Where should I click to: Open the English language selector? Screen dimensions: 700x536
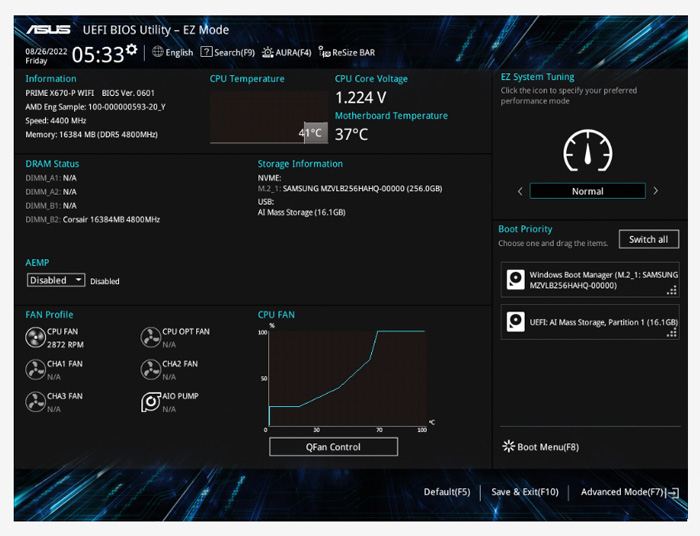point(173,52)
